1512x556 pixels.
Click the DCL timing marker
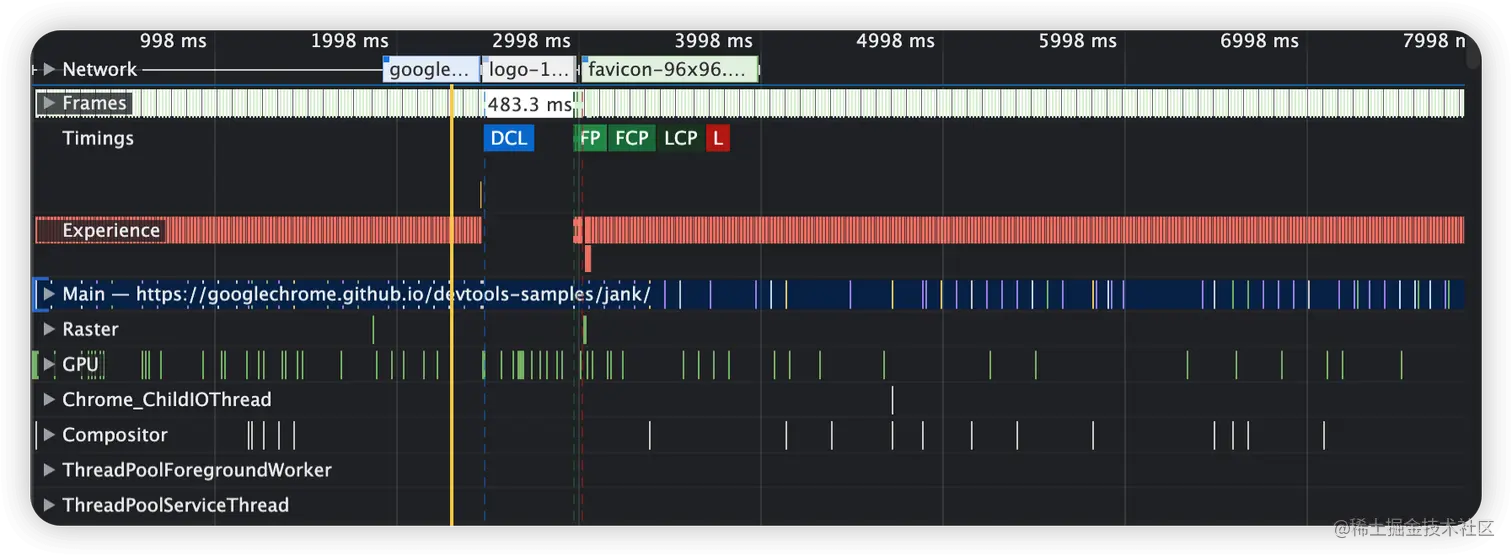509,138
